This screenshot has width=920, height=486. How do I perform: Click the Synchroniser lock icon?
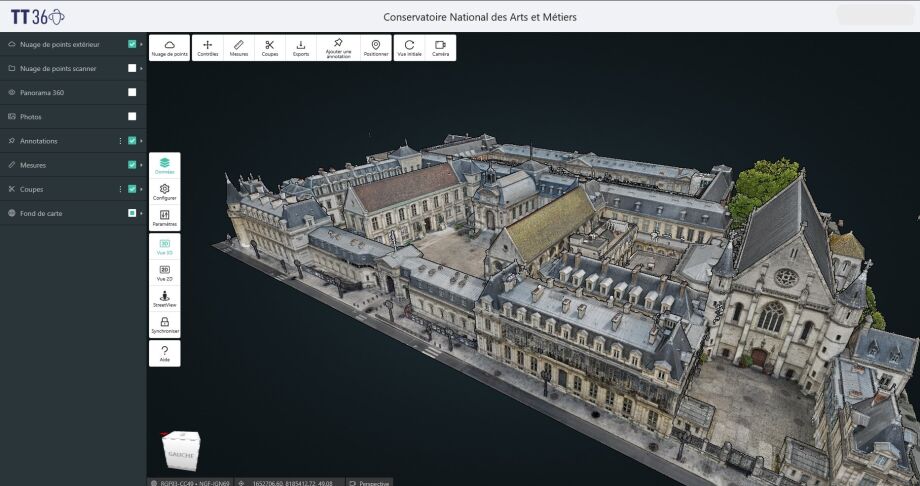(164, 324)
